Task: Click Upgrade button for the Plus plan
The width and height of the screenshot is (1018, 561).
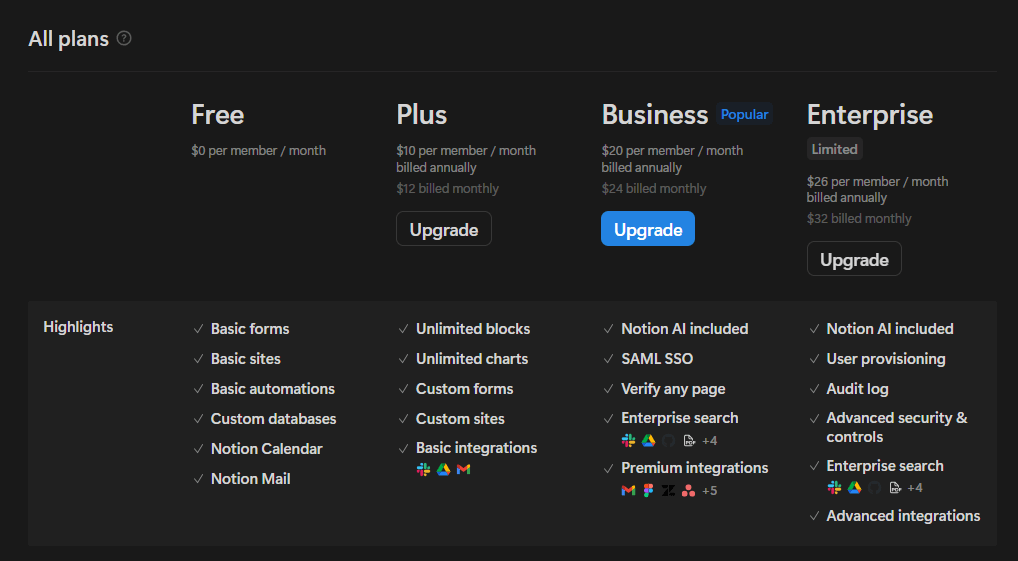Action: [444, 229]
